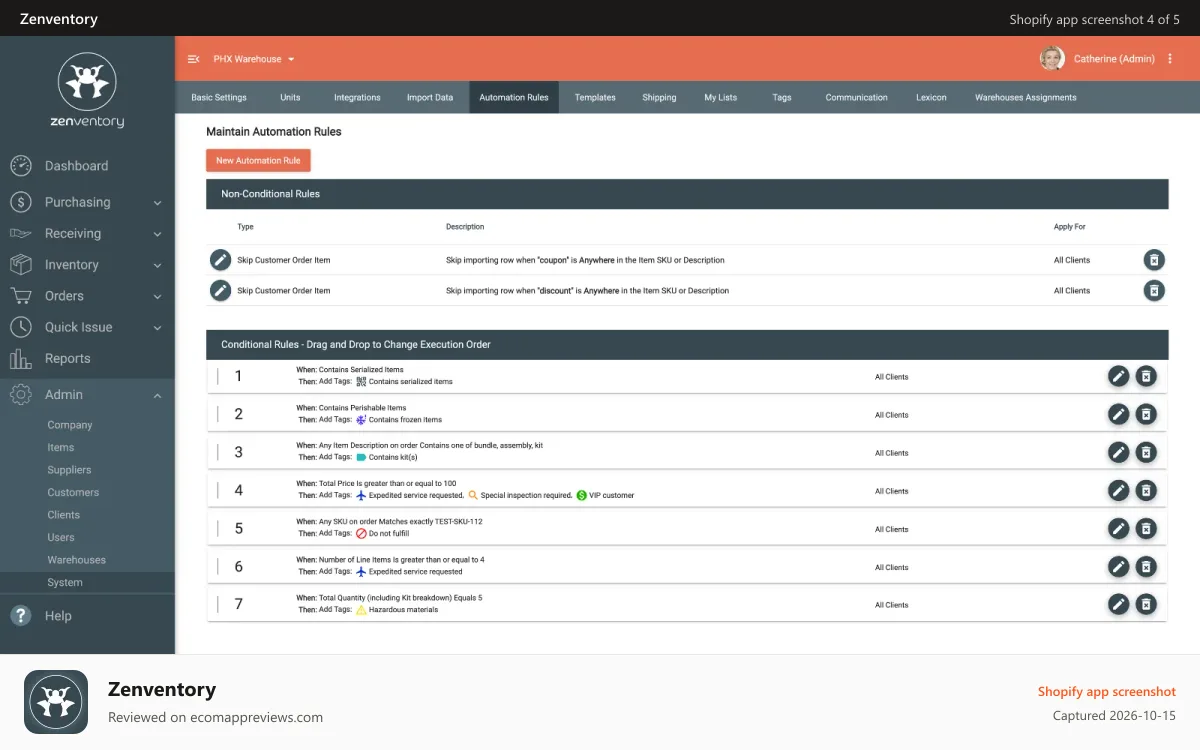This screenshot has width=1200, height=750.
Task: Switch to the Integrations tab
Action: click(x=357, y=97)
